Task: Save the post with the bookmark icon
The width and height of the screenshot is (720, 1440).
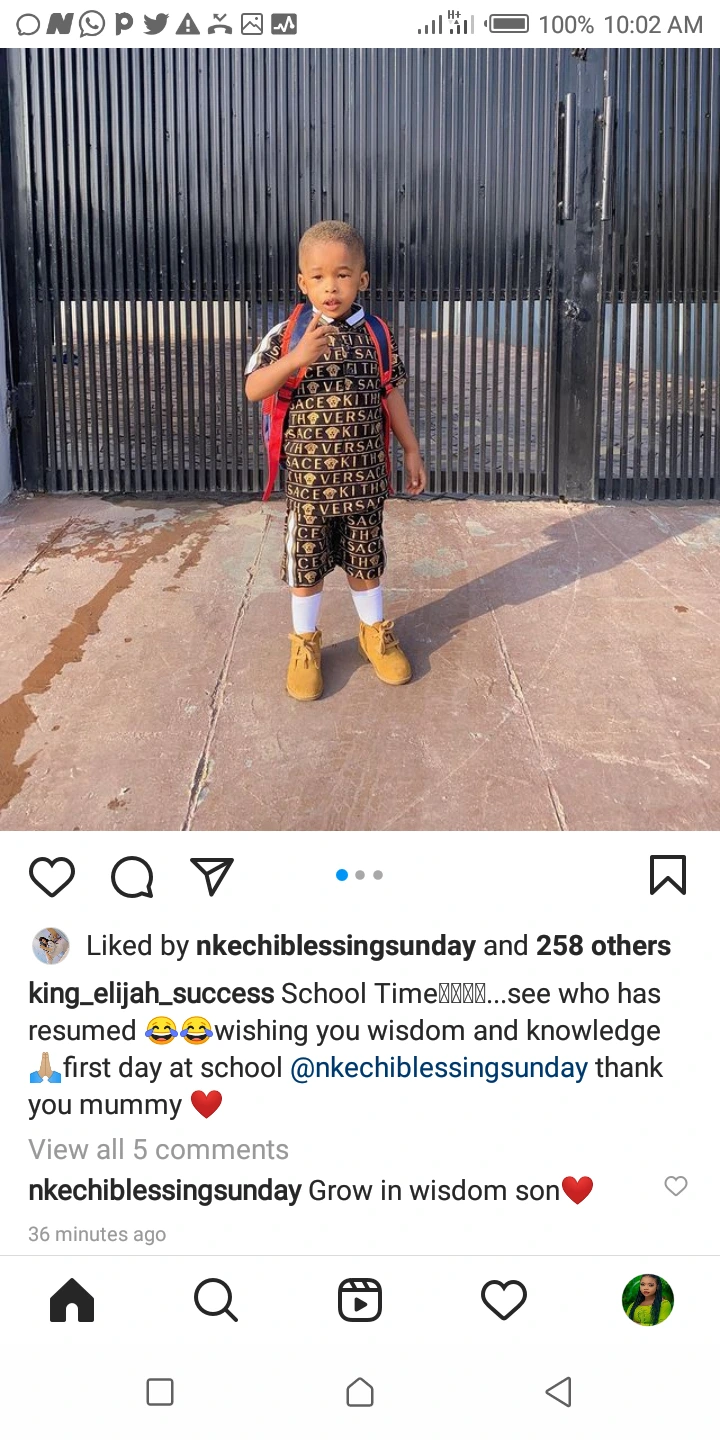Action: (x=667, y=875)
